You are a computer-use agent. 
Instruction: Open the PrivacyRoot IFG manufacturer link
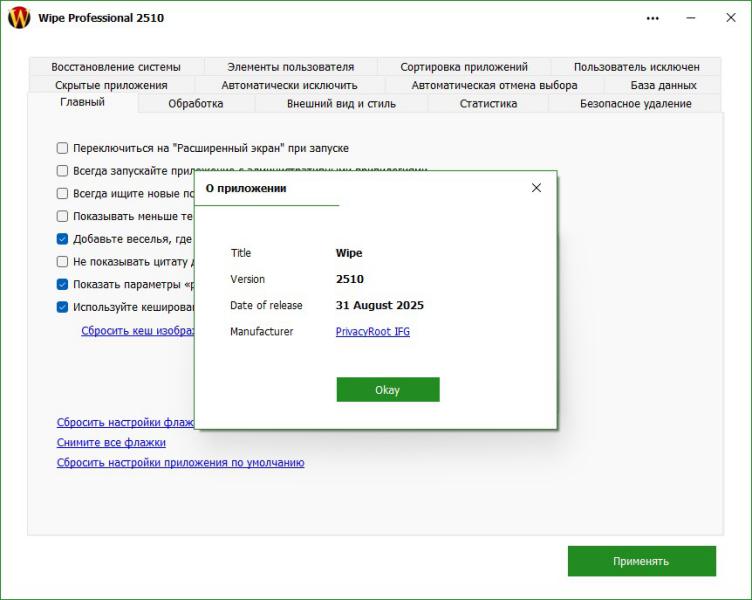point(373,331)
